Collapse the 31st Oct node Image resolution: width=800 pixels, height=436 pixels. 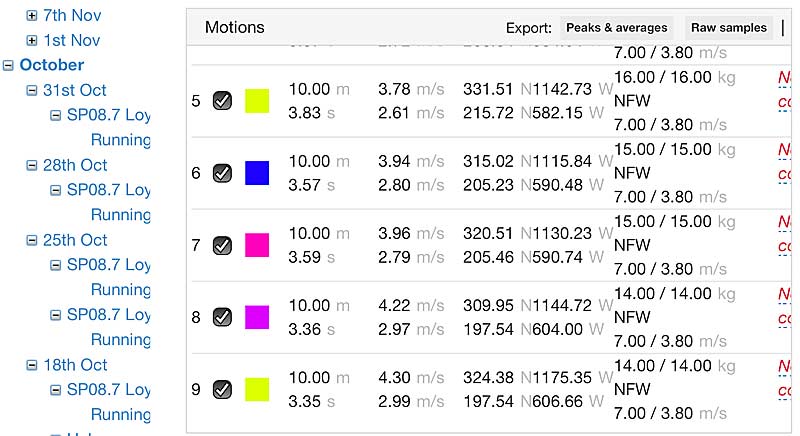(x=32, y=91)
